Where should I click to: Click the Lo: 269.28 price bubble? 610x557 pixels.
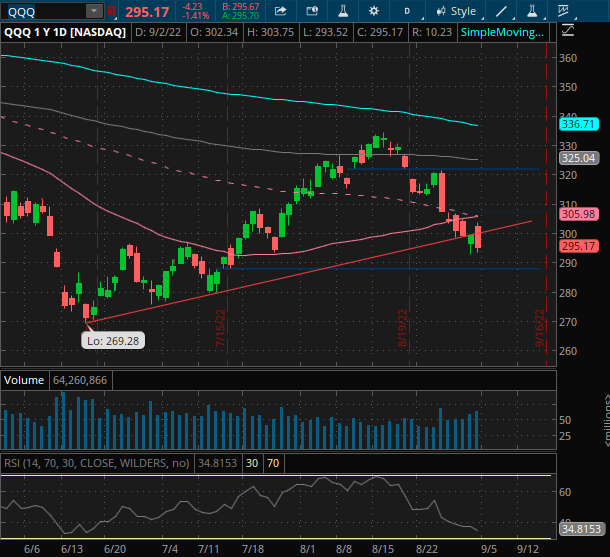coord(113,341)
